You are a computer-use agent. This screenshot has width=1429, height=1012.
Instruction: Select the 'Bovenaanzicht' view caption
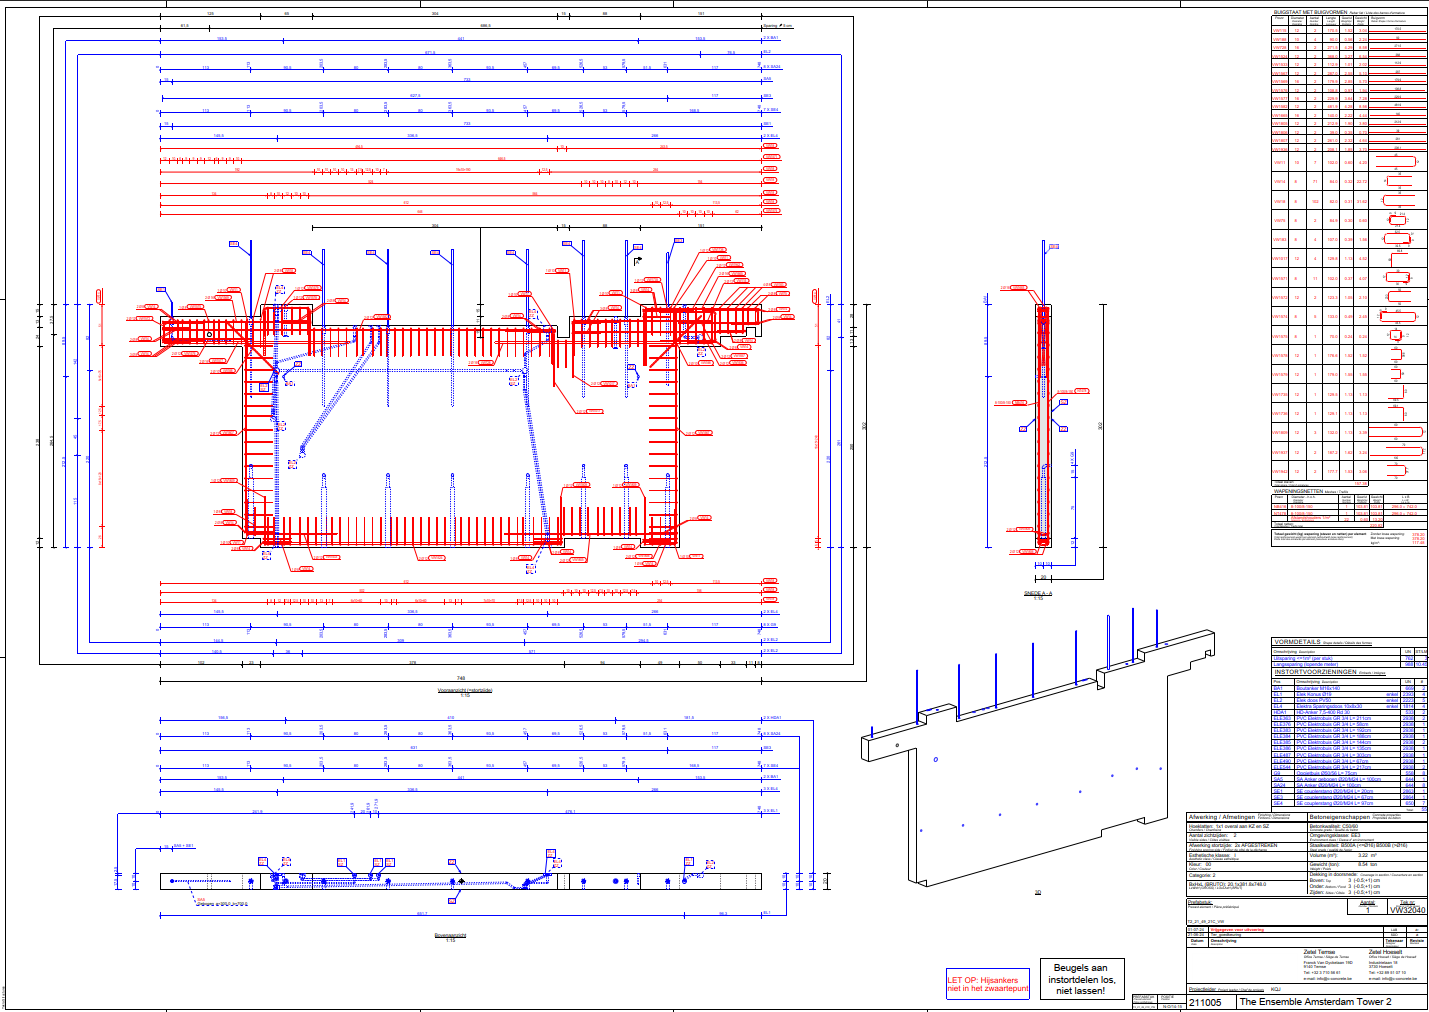[x=450, y=935]
